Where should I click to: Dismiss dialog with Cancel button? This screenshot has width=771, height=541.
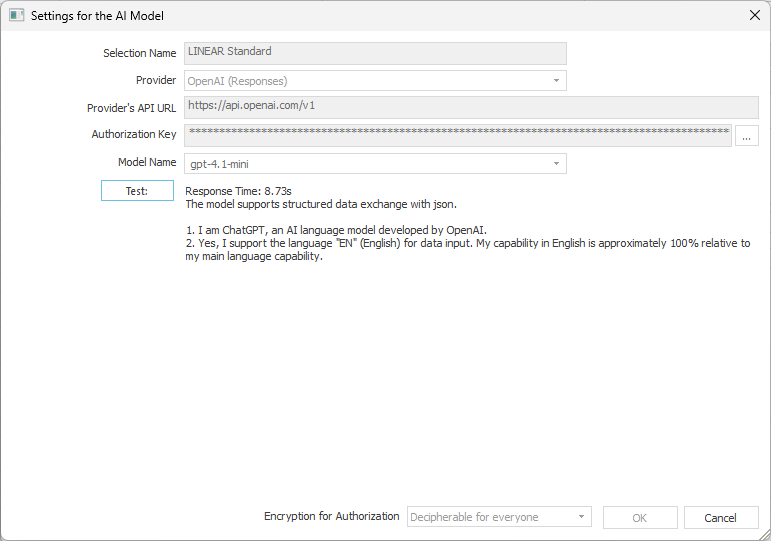(721, 517)
